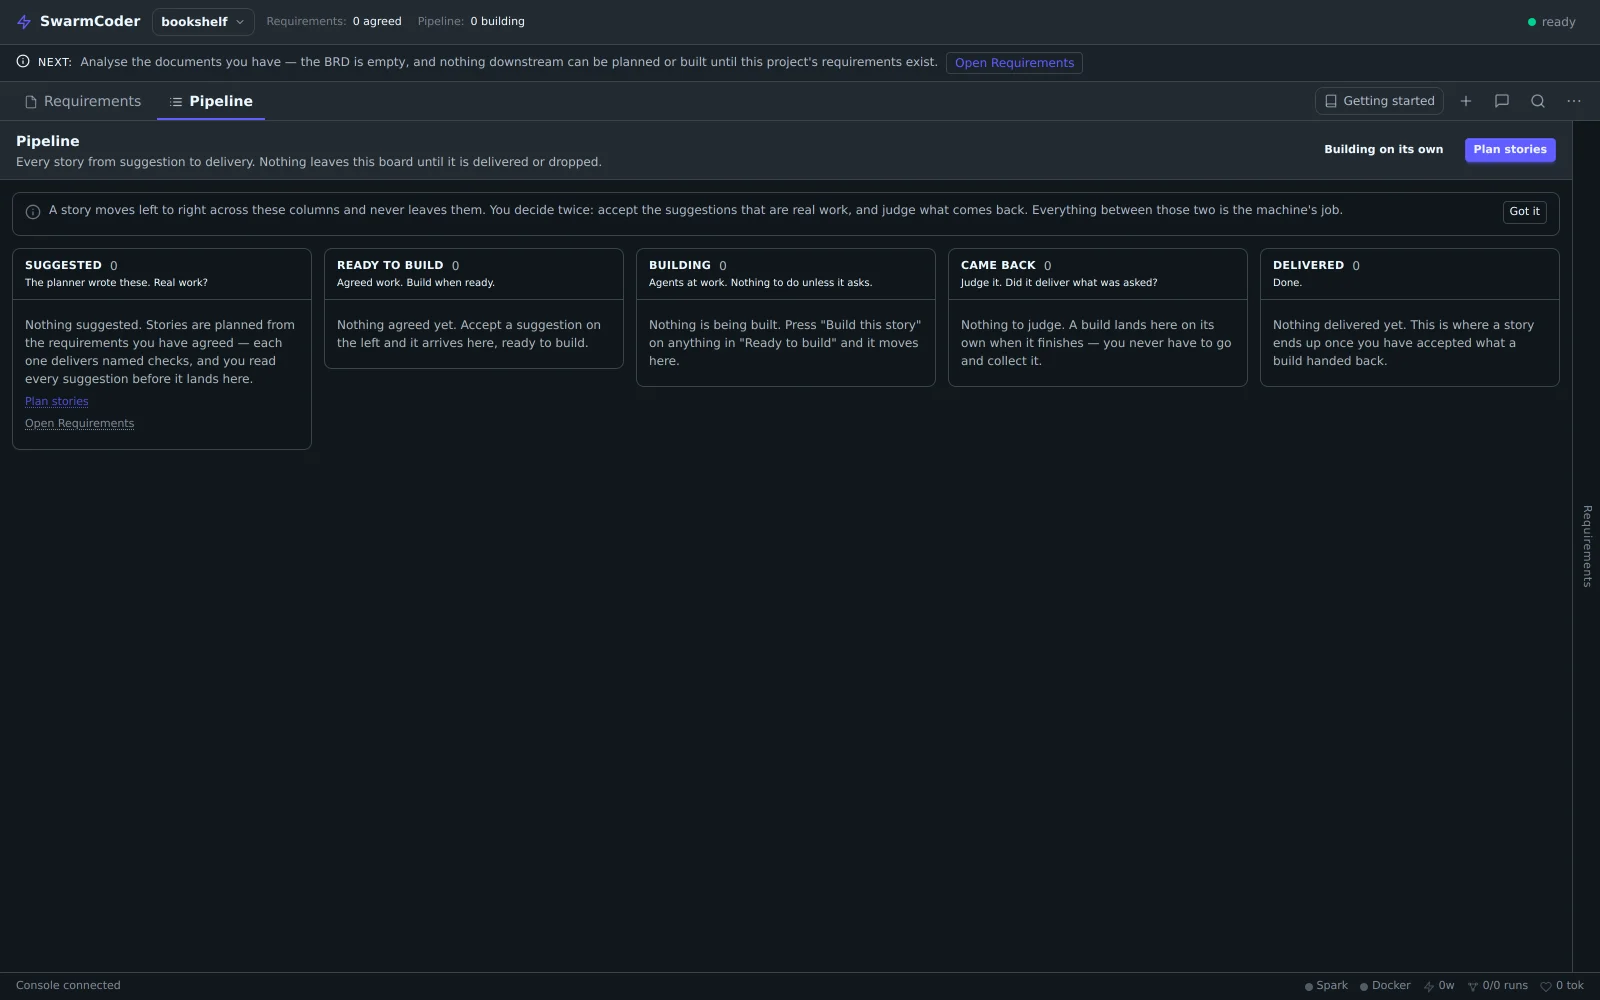Screen dimensions: 1600x1000
Task: Click the purple Plan stories button
Action: [x=1510, y=150]
